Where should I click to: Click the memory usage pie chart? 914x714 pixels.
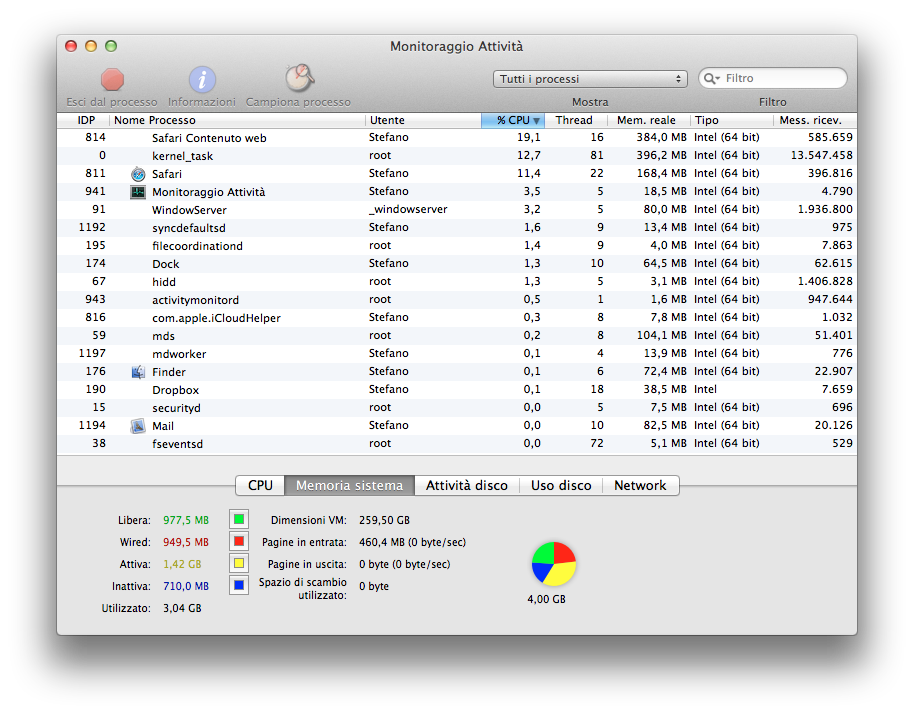[x=554, y=564]
